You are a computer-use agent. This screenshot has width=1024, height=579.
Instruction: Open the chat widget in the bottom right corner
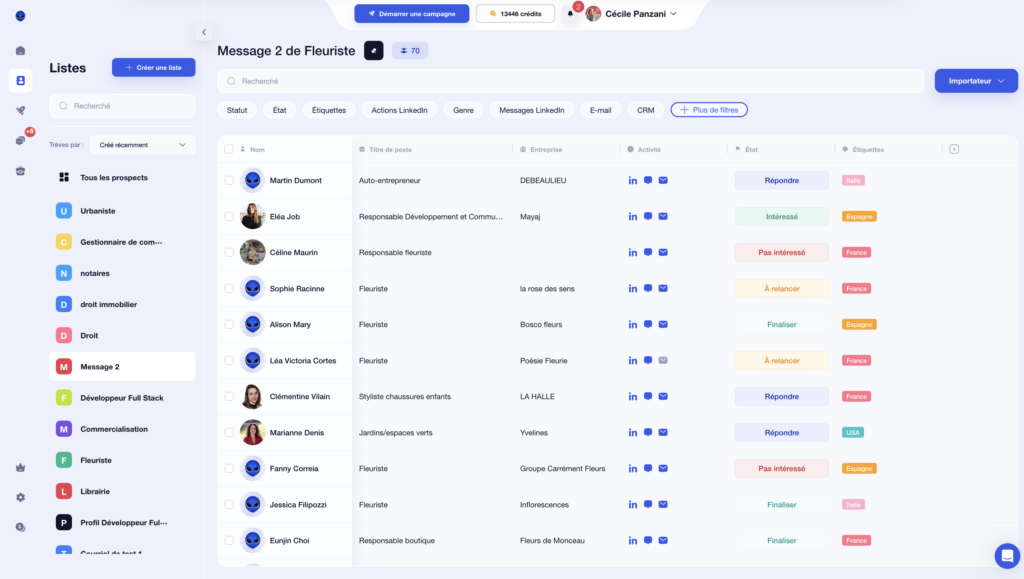pos(1007,555)
